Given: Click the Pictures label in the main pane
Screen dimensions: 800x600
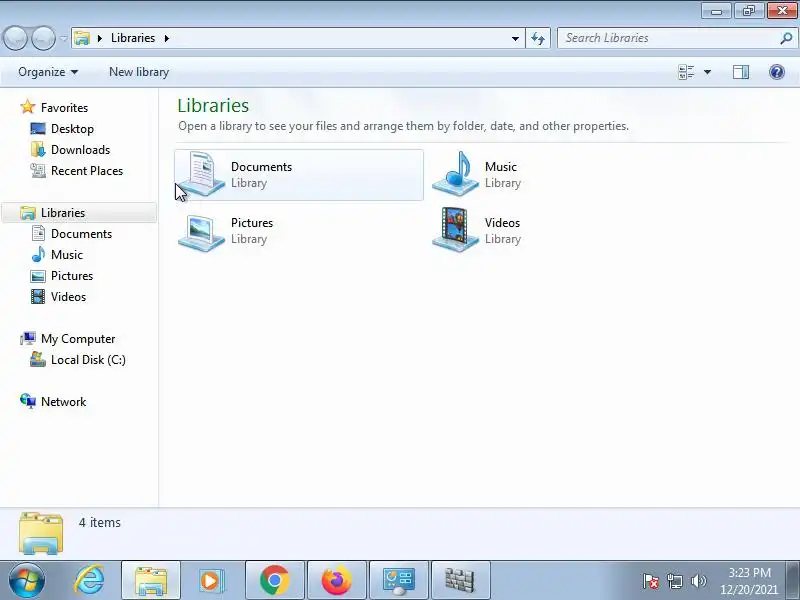Looking at the screenshot, I should (x=252, y=223).
